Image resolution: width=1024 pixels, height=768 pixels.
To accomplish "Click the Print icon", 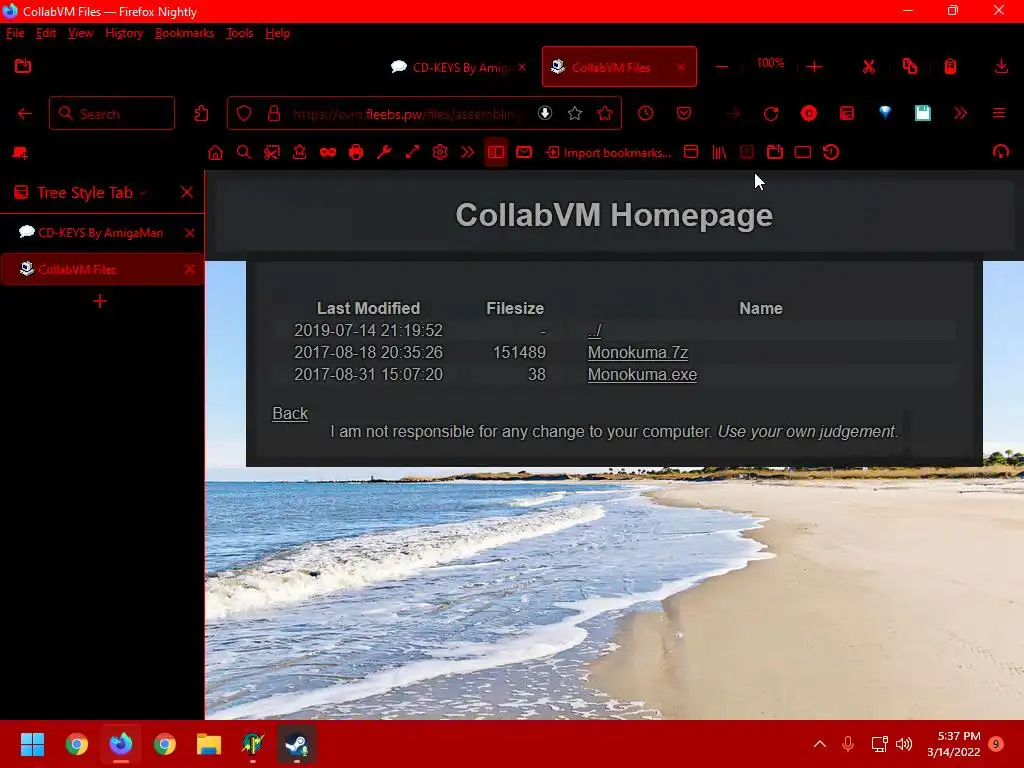I will pyautogui.click(x=356, y=153).
